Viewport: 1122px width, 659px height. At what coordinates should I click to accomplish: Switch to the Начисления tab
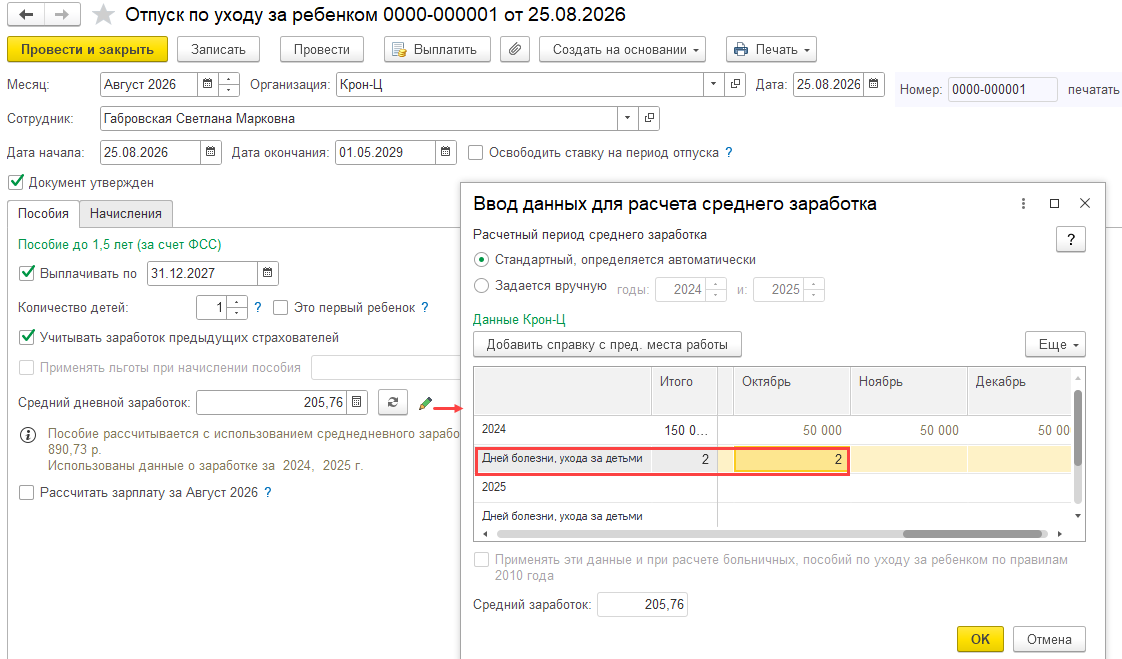pos(126,213)
